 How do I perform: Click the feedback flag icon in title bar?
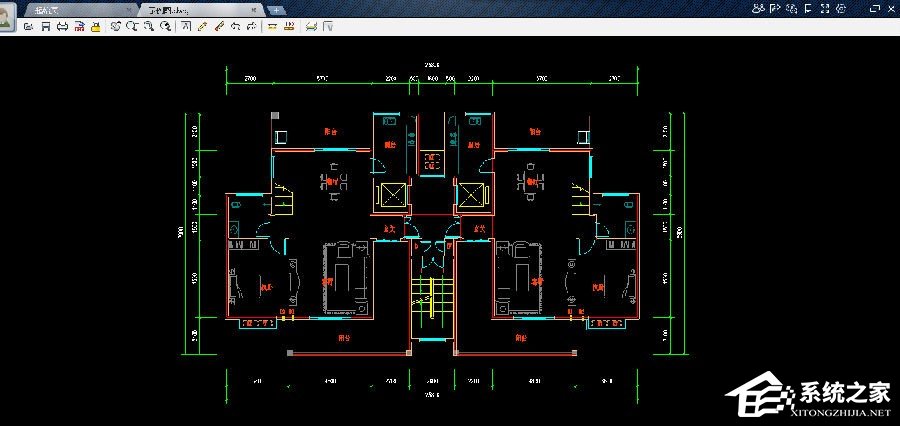[808, 8]
